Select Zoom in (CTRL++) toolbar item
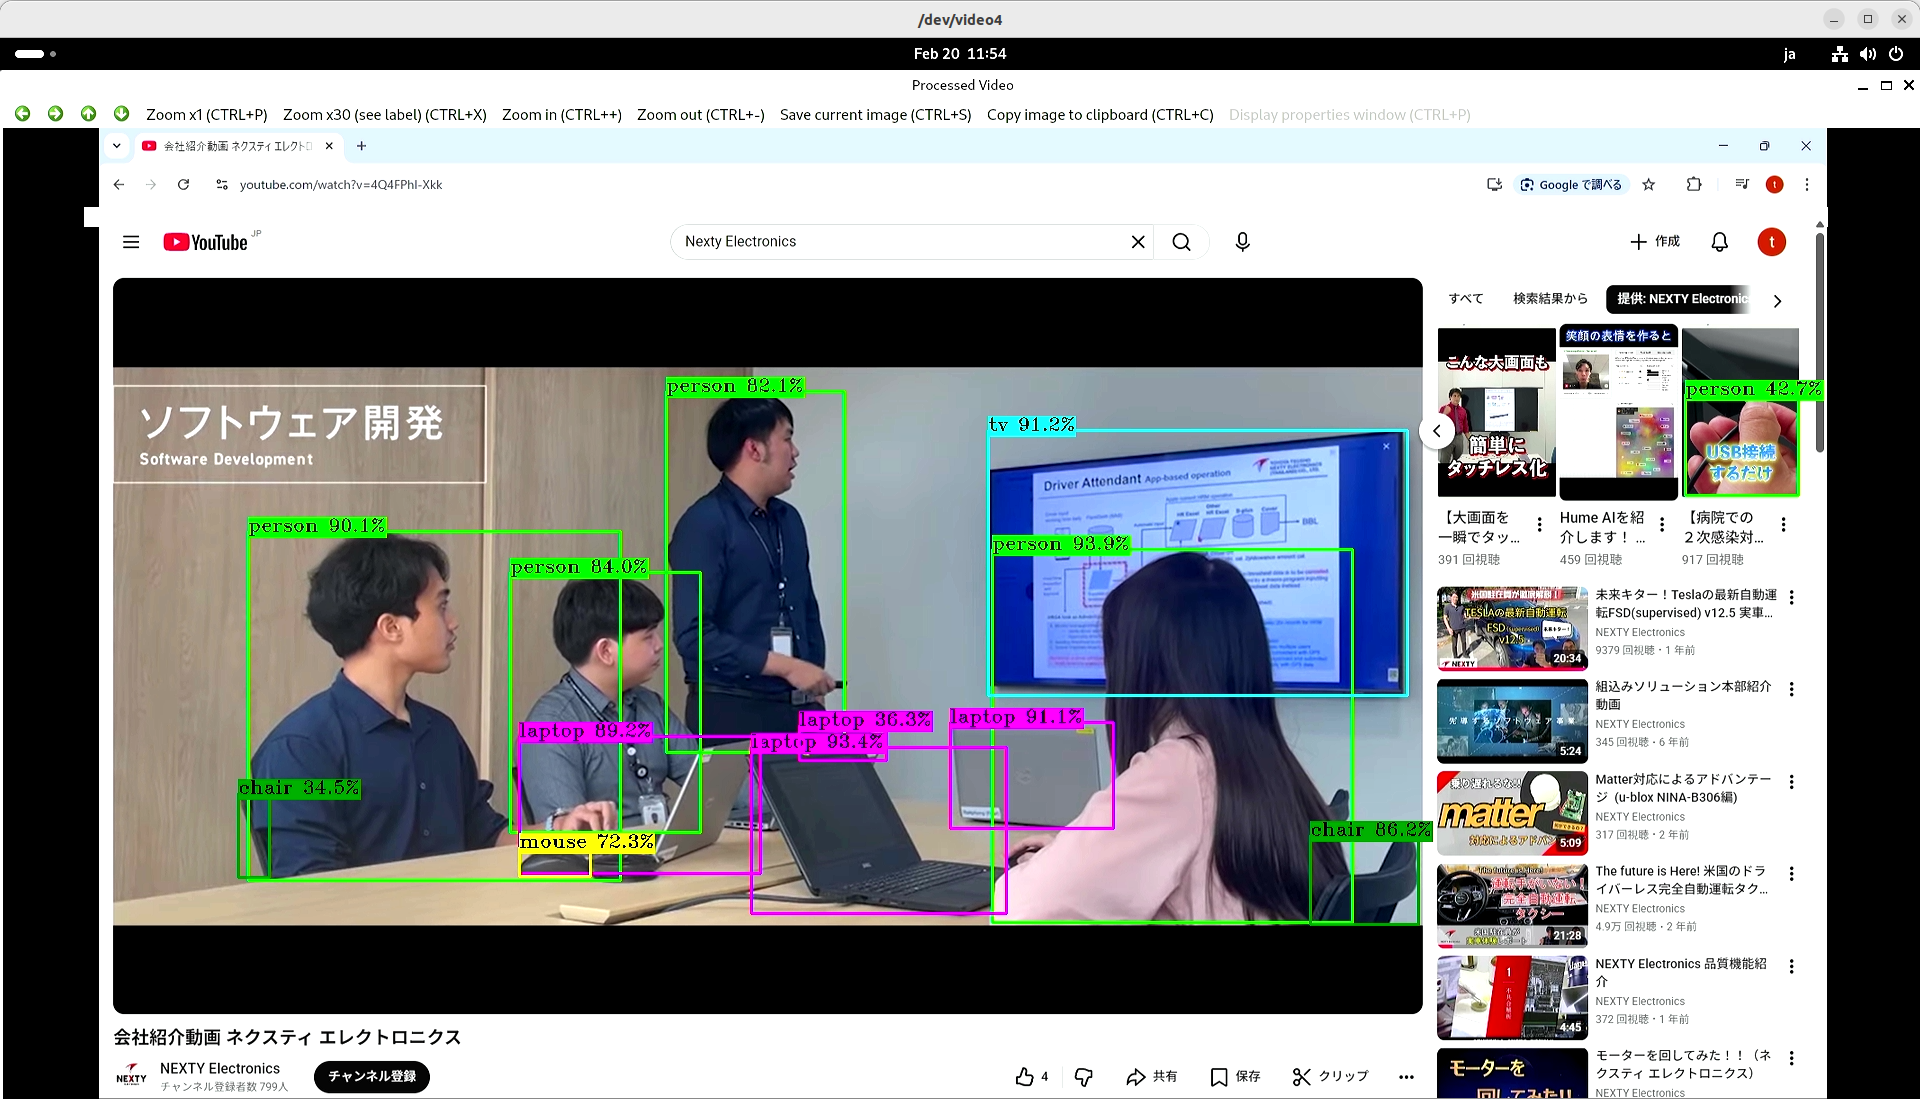1920x1099 pixels. pyautogui.click(x=561, y=115)
